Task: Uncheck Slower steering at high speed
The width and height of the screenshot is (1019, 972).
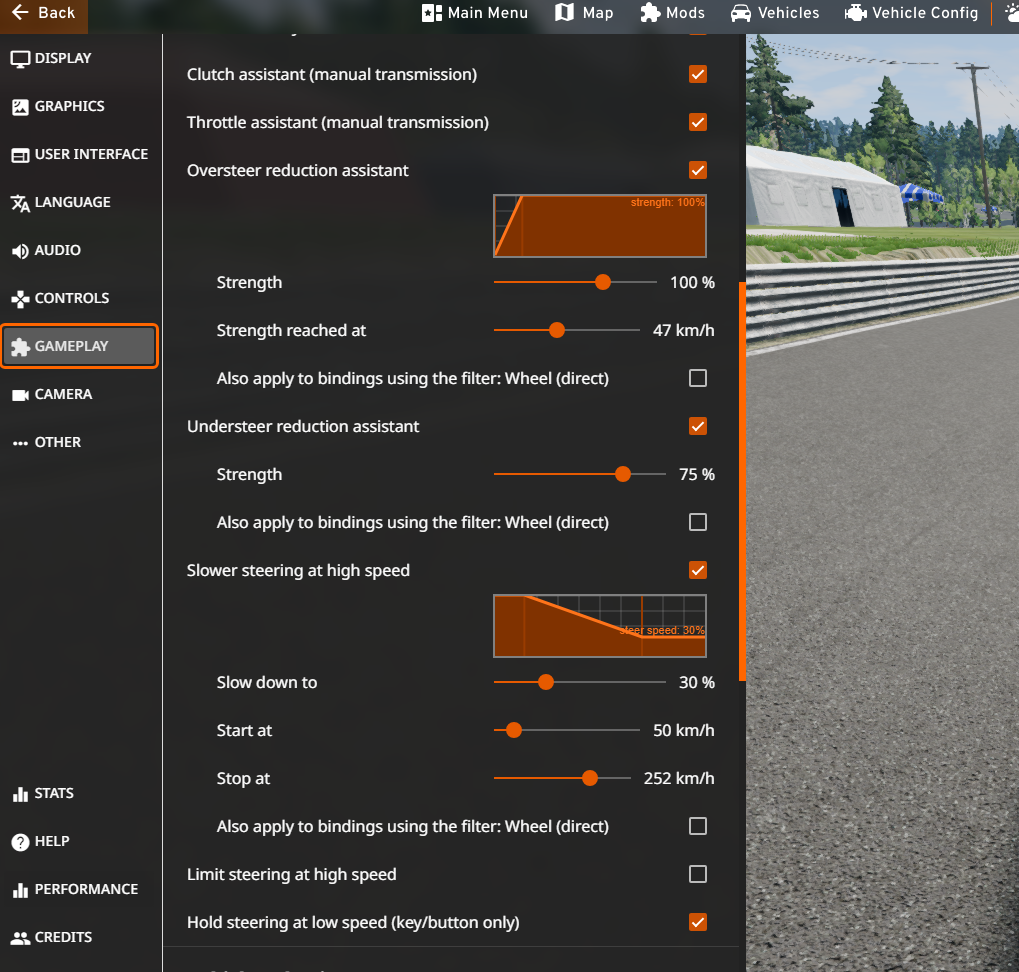Action: (698, 570)
